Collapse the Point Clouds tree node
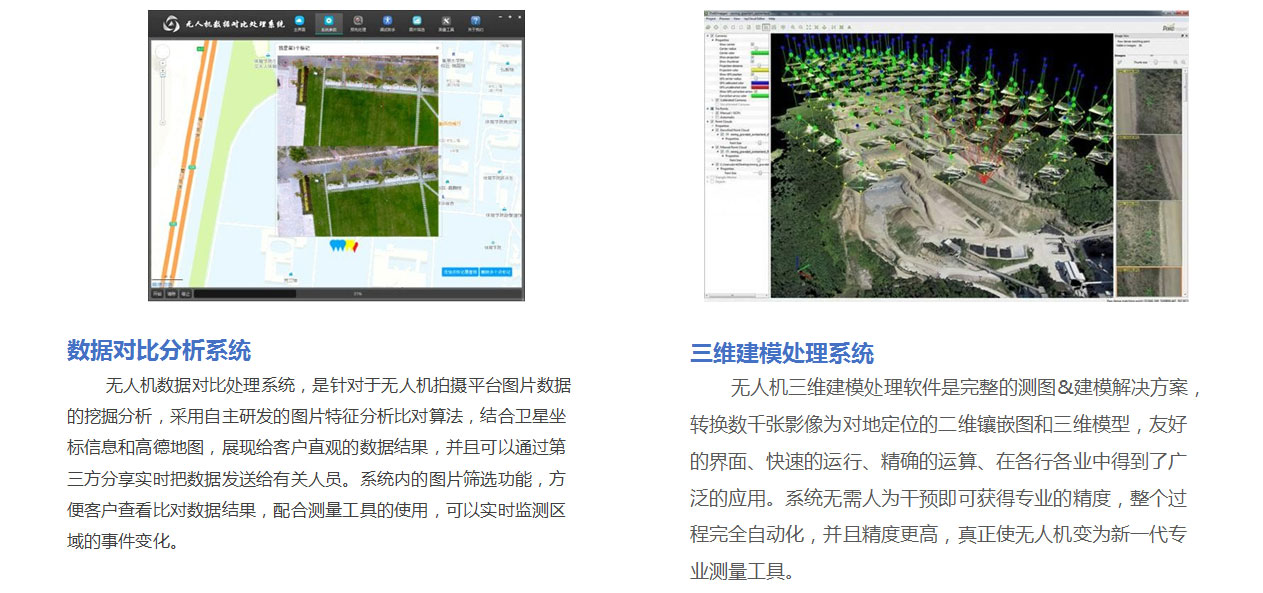Image resolution: width=1263 pixels, height=593 pixels. click(707, 121)
